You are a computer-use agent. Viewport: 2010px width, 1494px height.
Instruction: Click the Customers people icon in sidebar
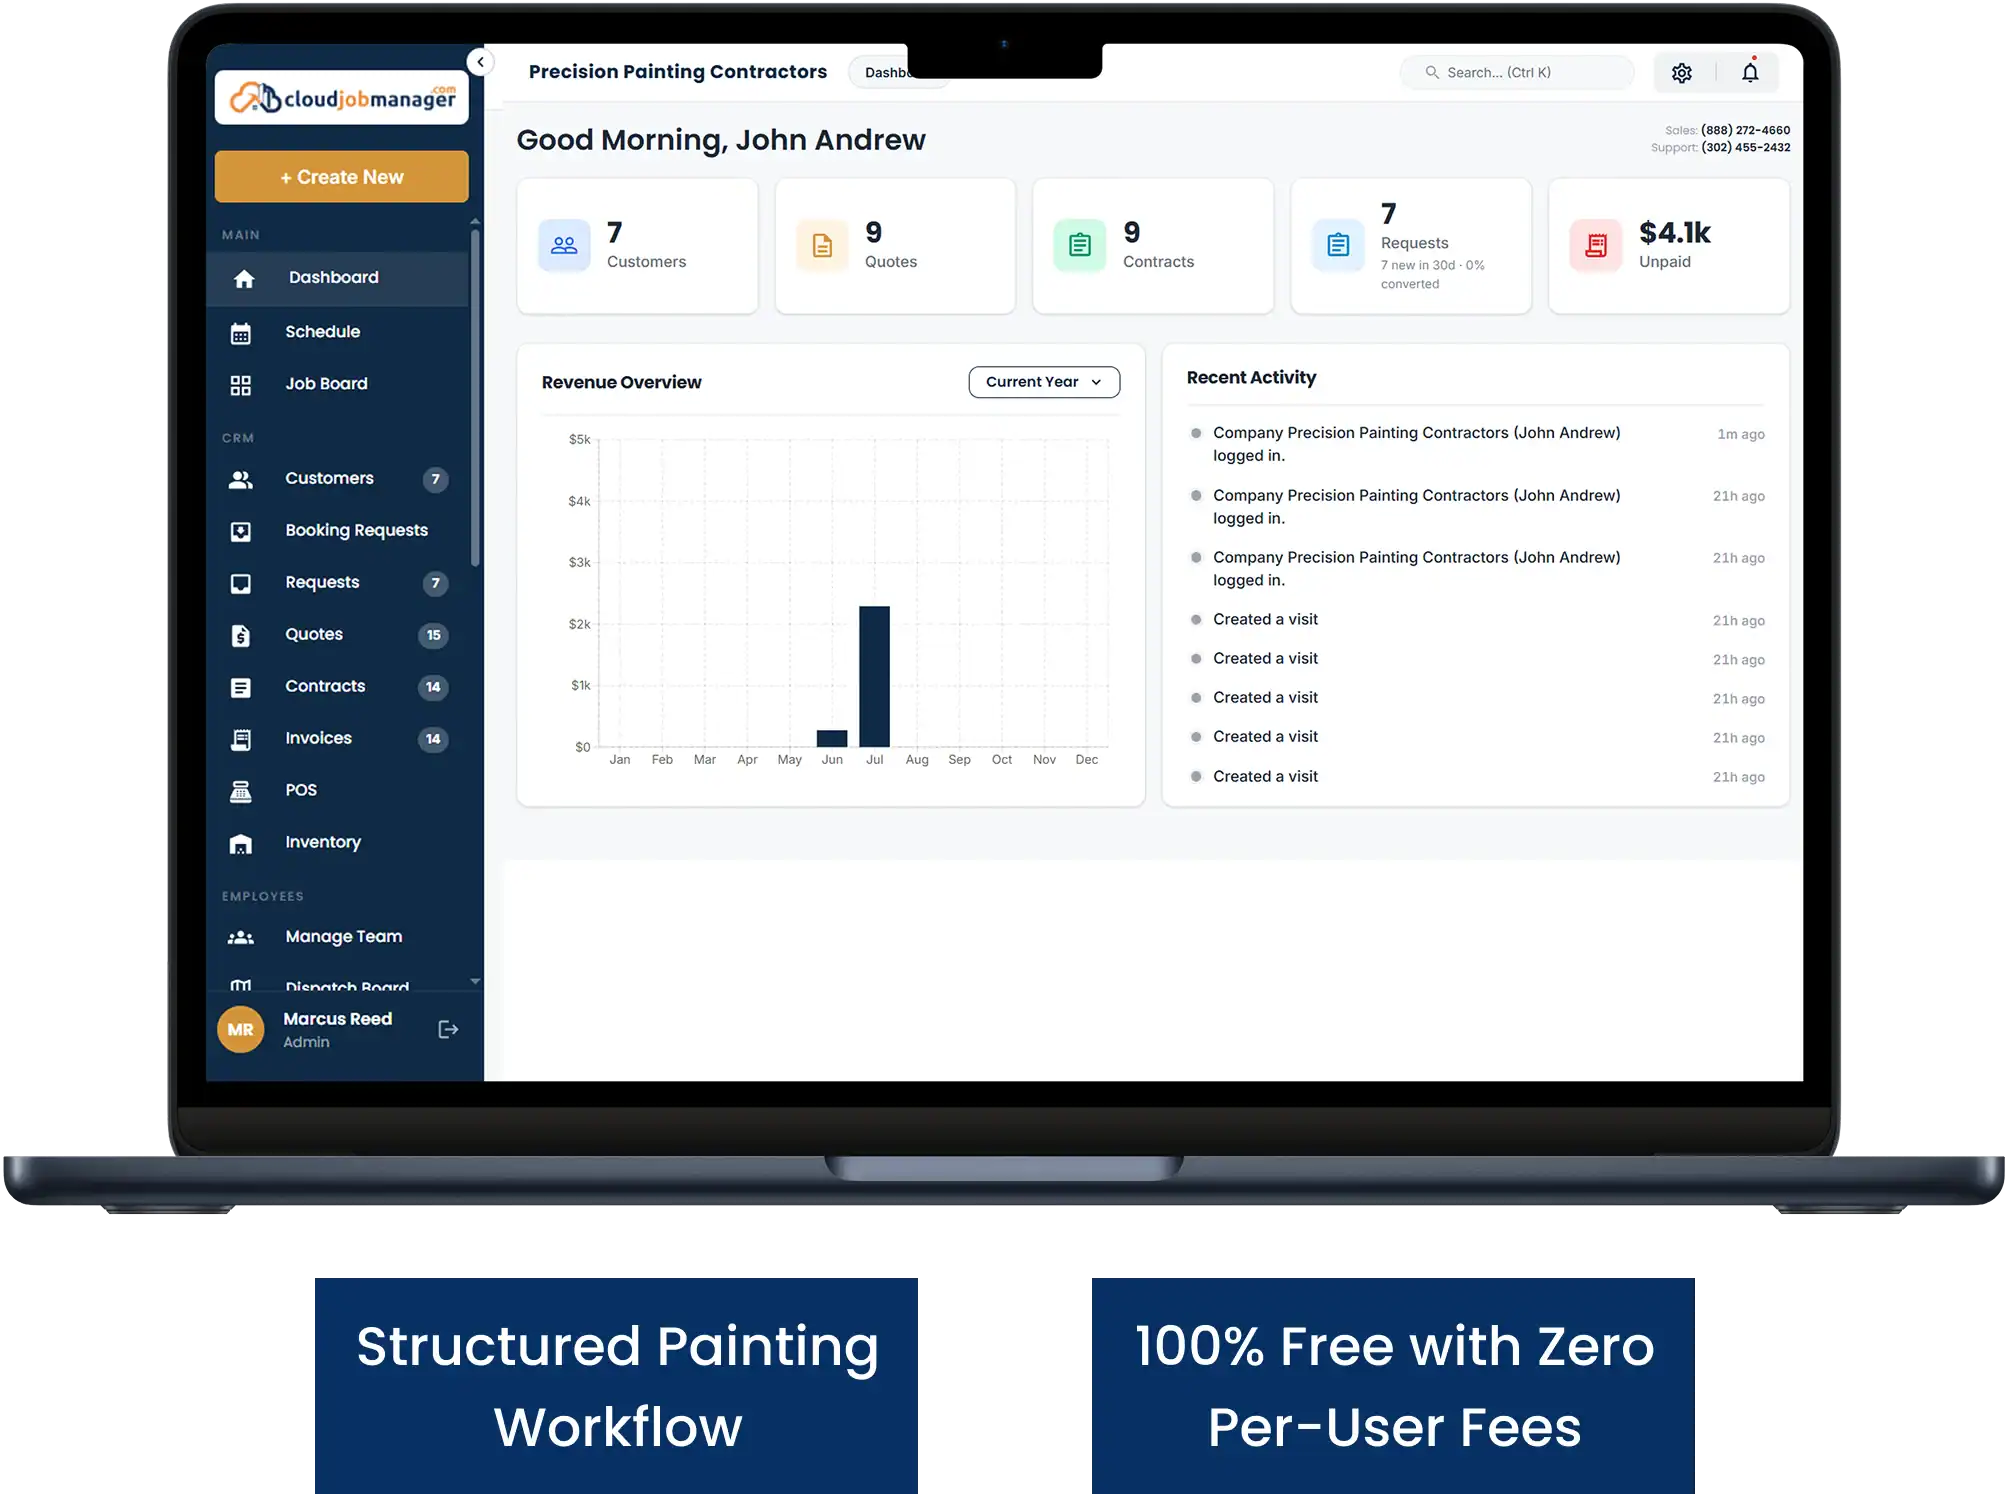(241, 480)
